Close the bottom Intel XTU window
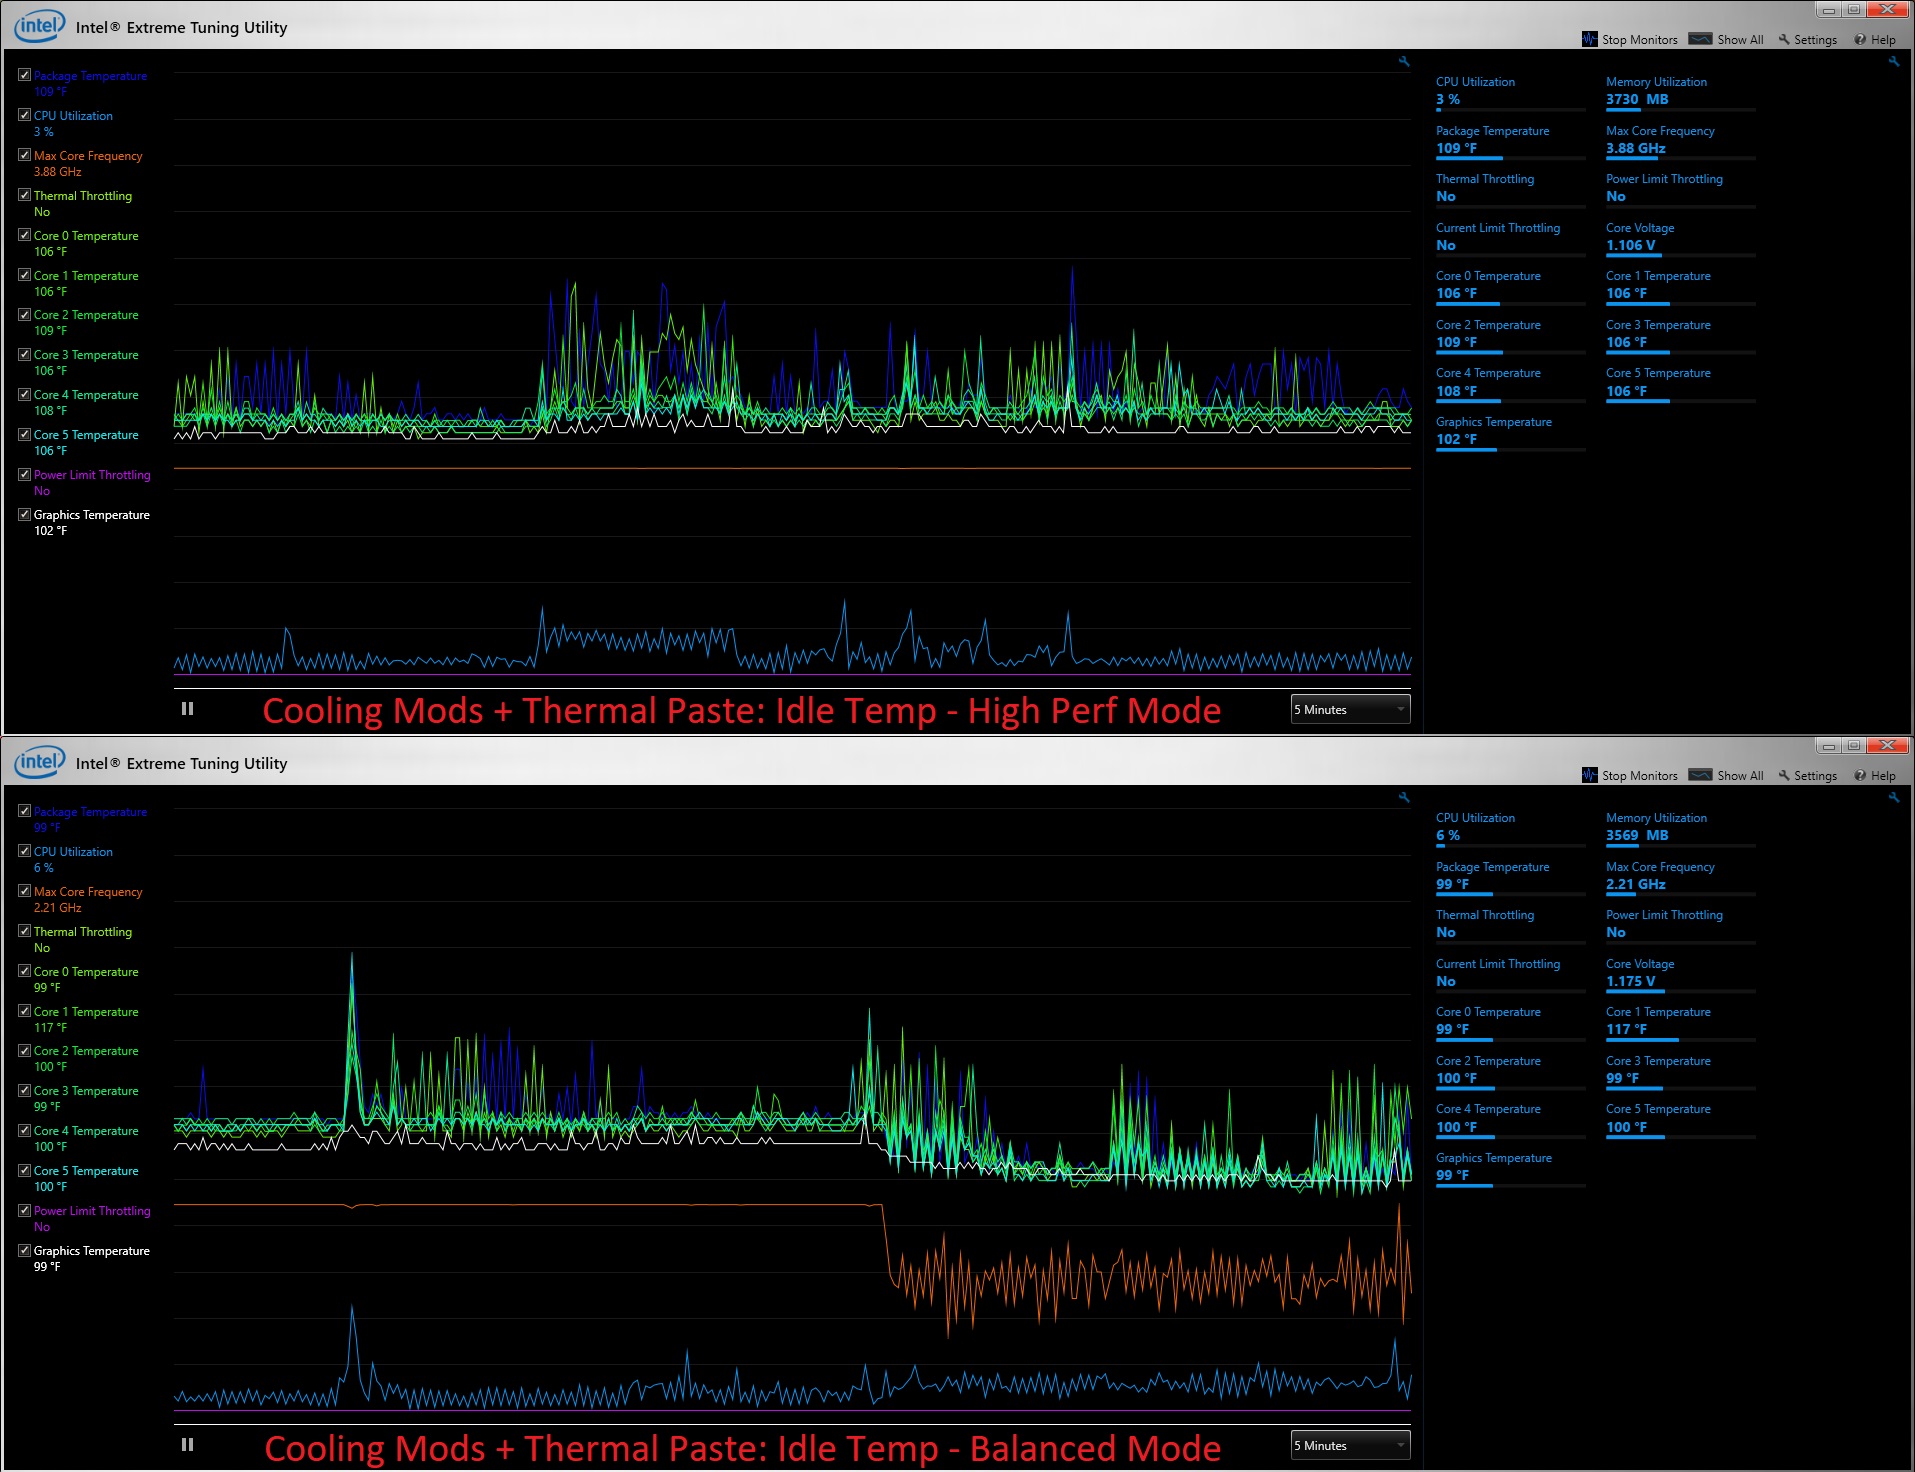 click(x=1888, y=746)
